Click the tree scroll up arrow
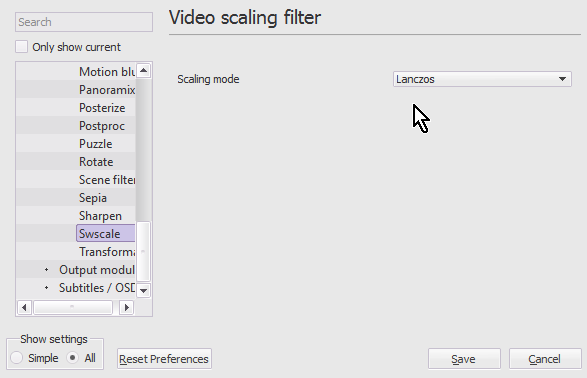The height and width of the screenshot is (378, 587). pos(143,71)
